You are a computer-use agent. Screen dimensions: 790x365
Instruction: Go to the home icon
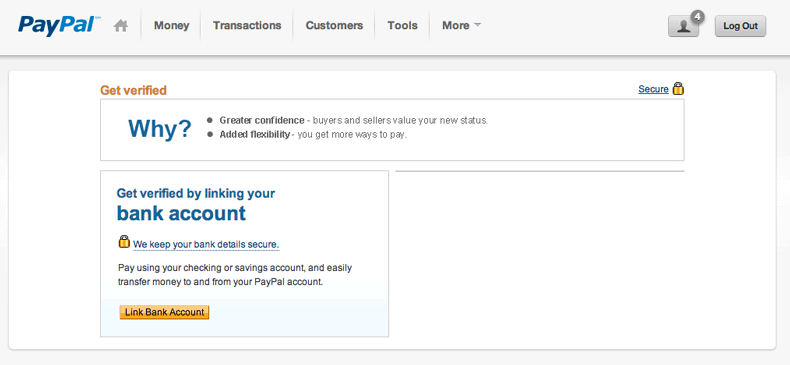(x=120, y=26)
